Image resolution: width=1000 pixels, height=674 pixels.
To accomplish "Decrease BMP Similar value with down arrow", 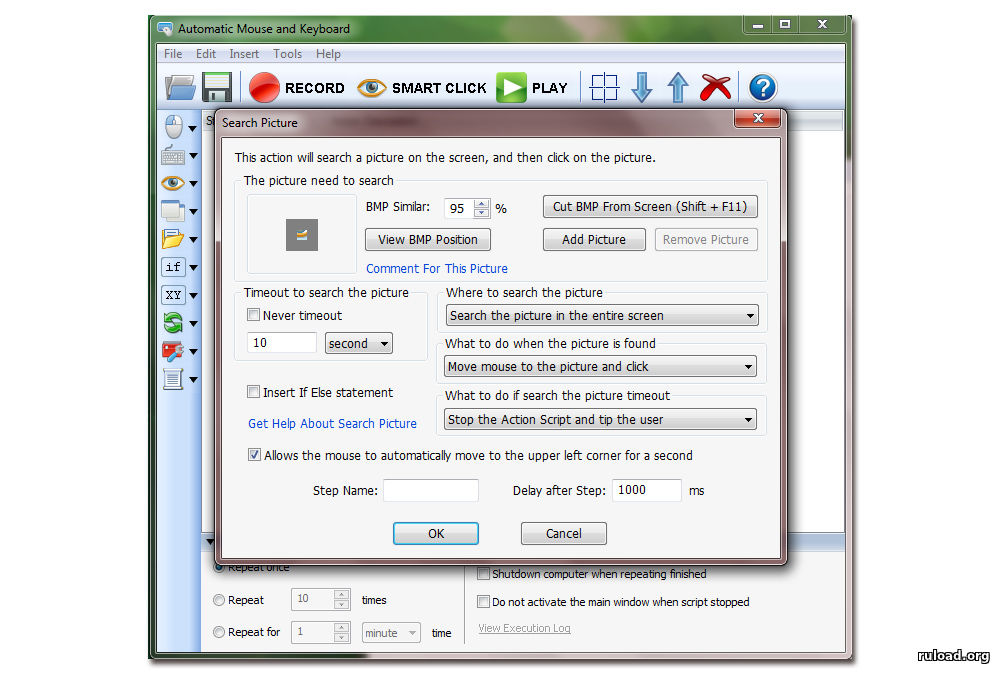I will [482, 212].
